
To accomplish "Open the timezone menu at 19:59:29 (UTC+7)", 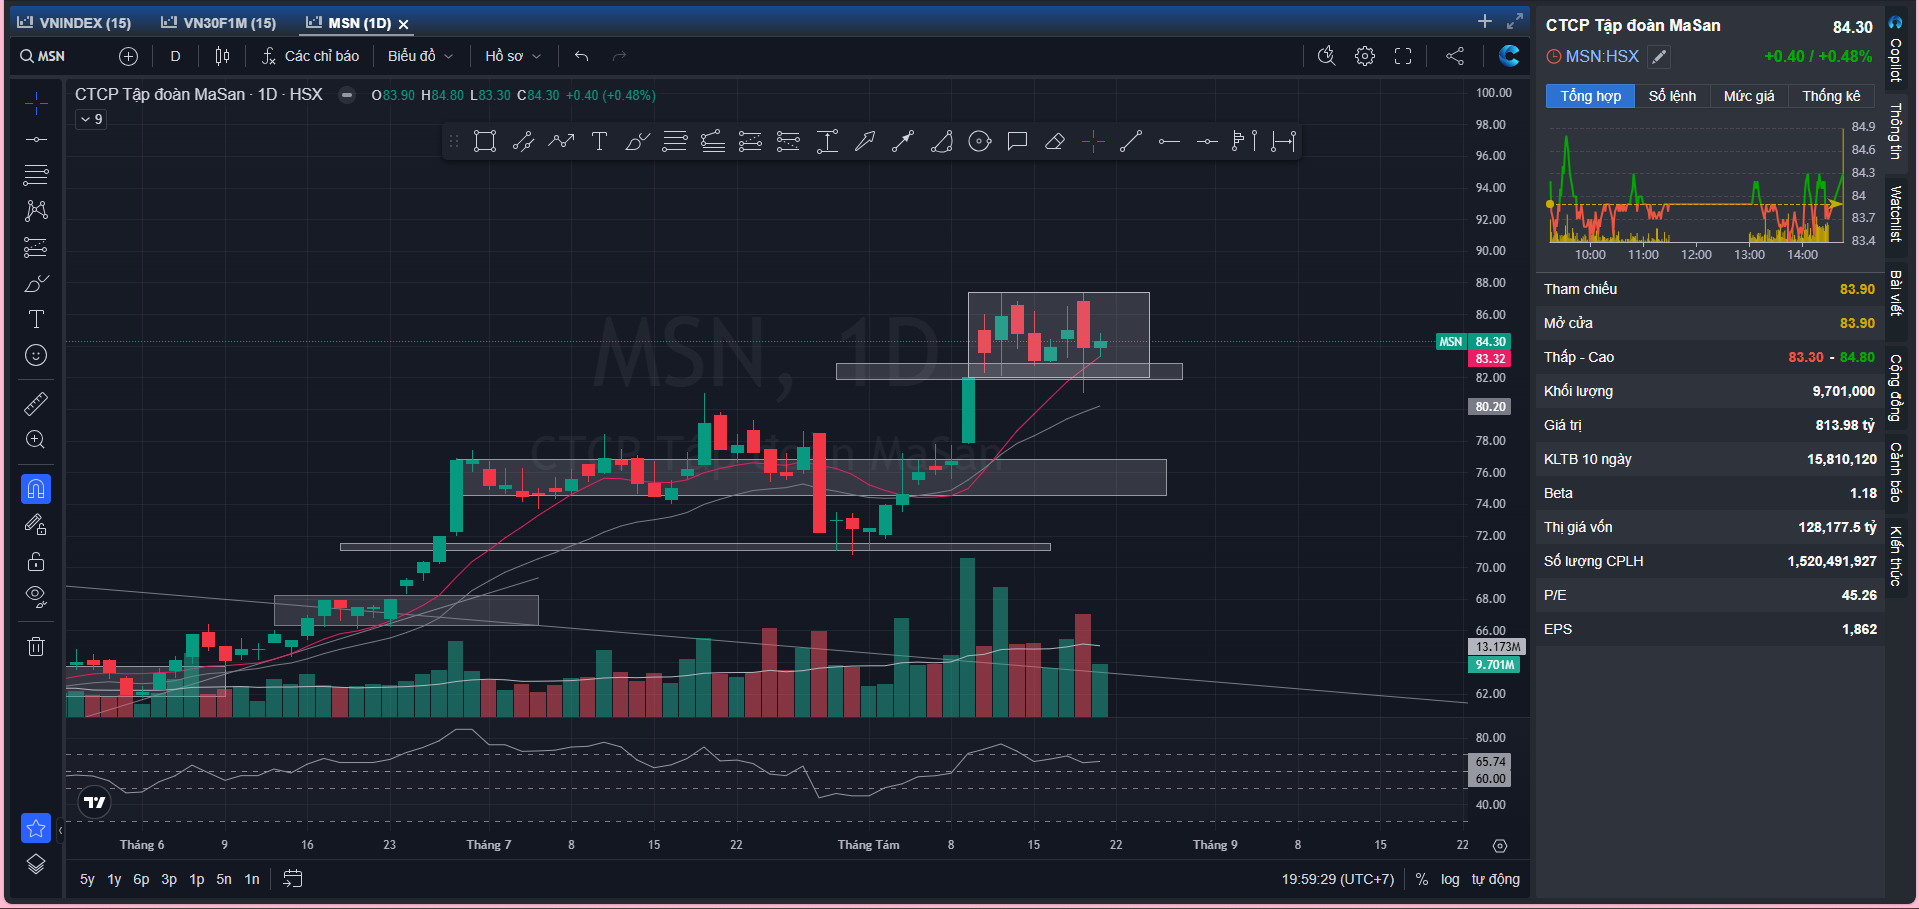I will tap(1338, 879).
